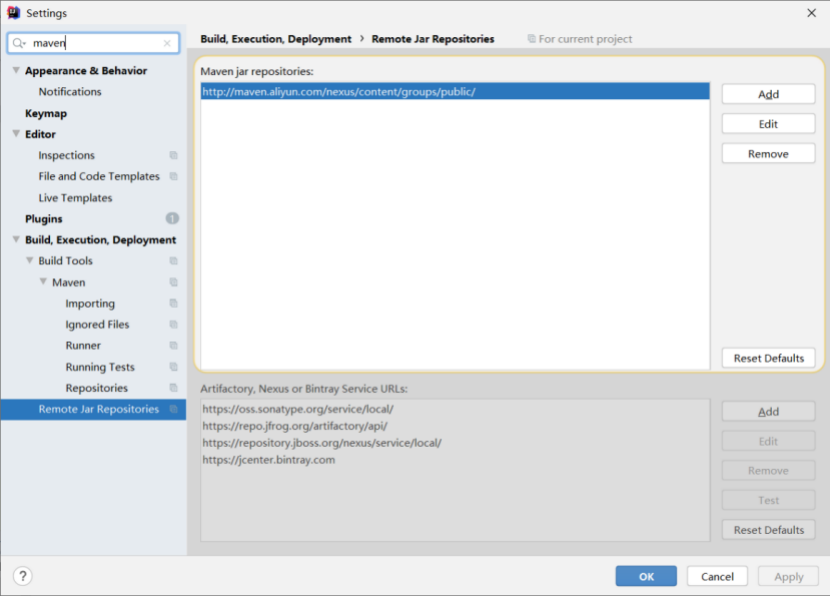Click the project-level icon beside File and Code Templates

coord(174,176)
